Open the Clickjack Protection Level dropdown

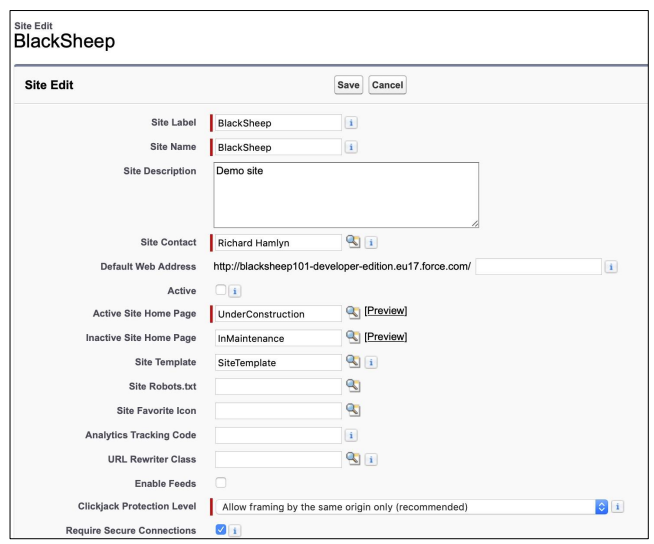coord(412,507)
